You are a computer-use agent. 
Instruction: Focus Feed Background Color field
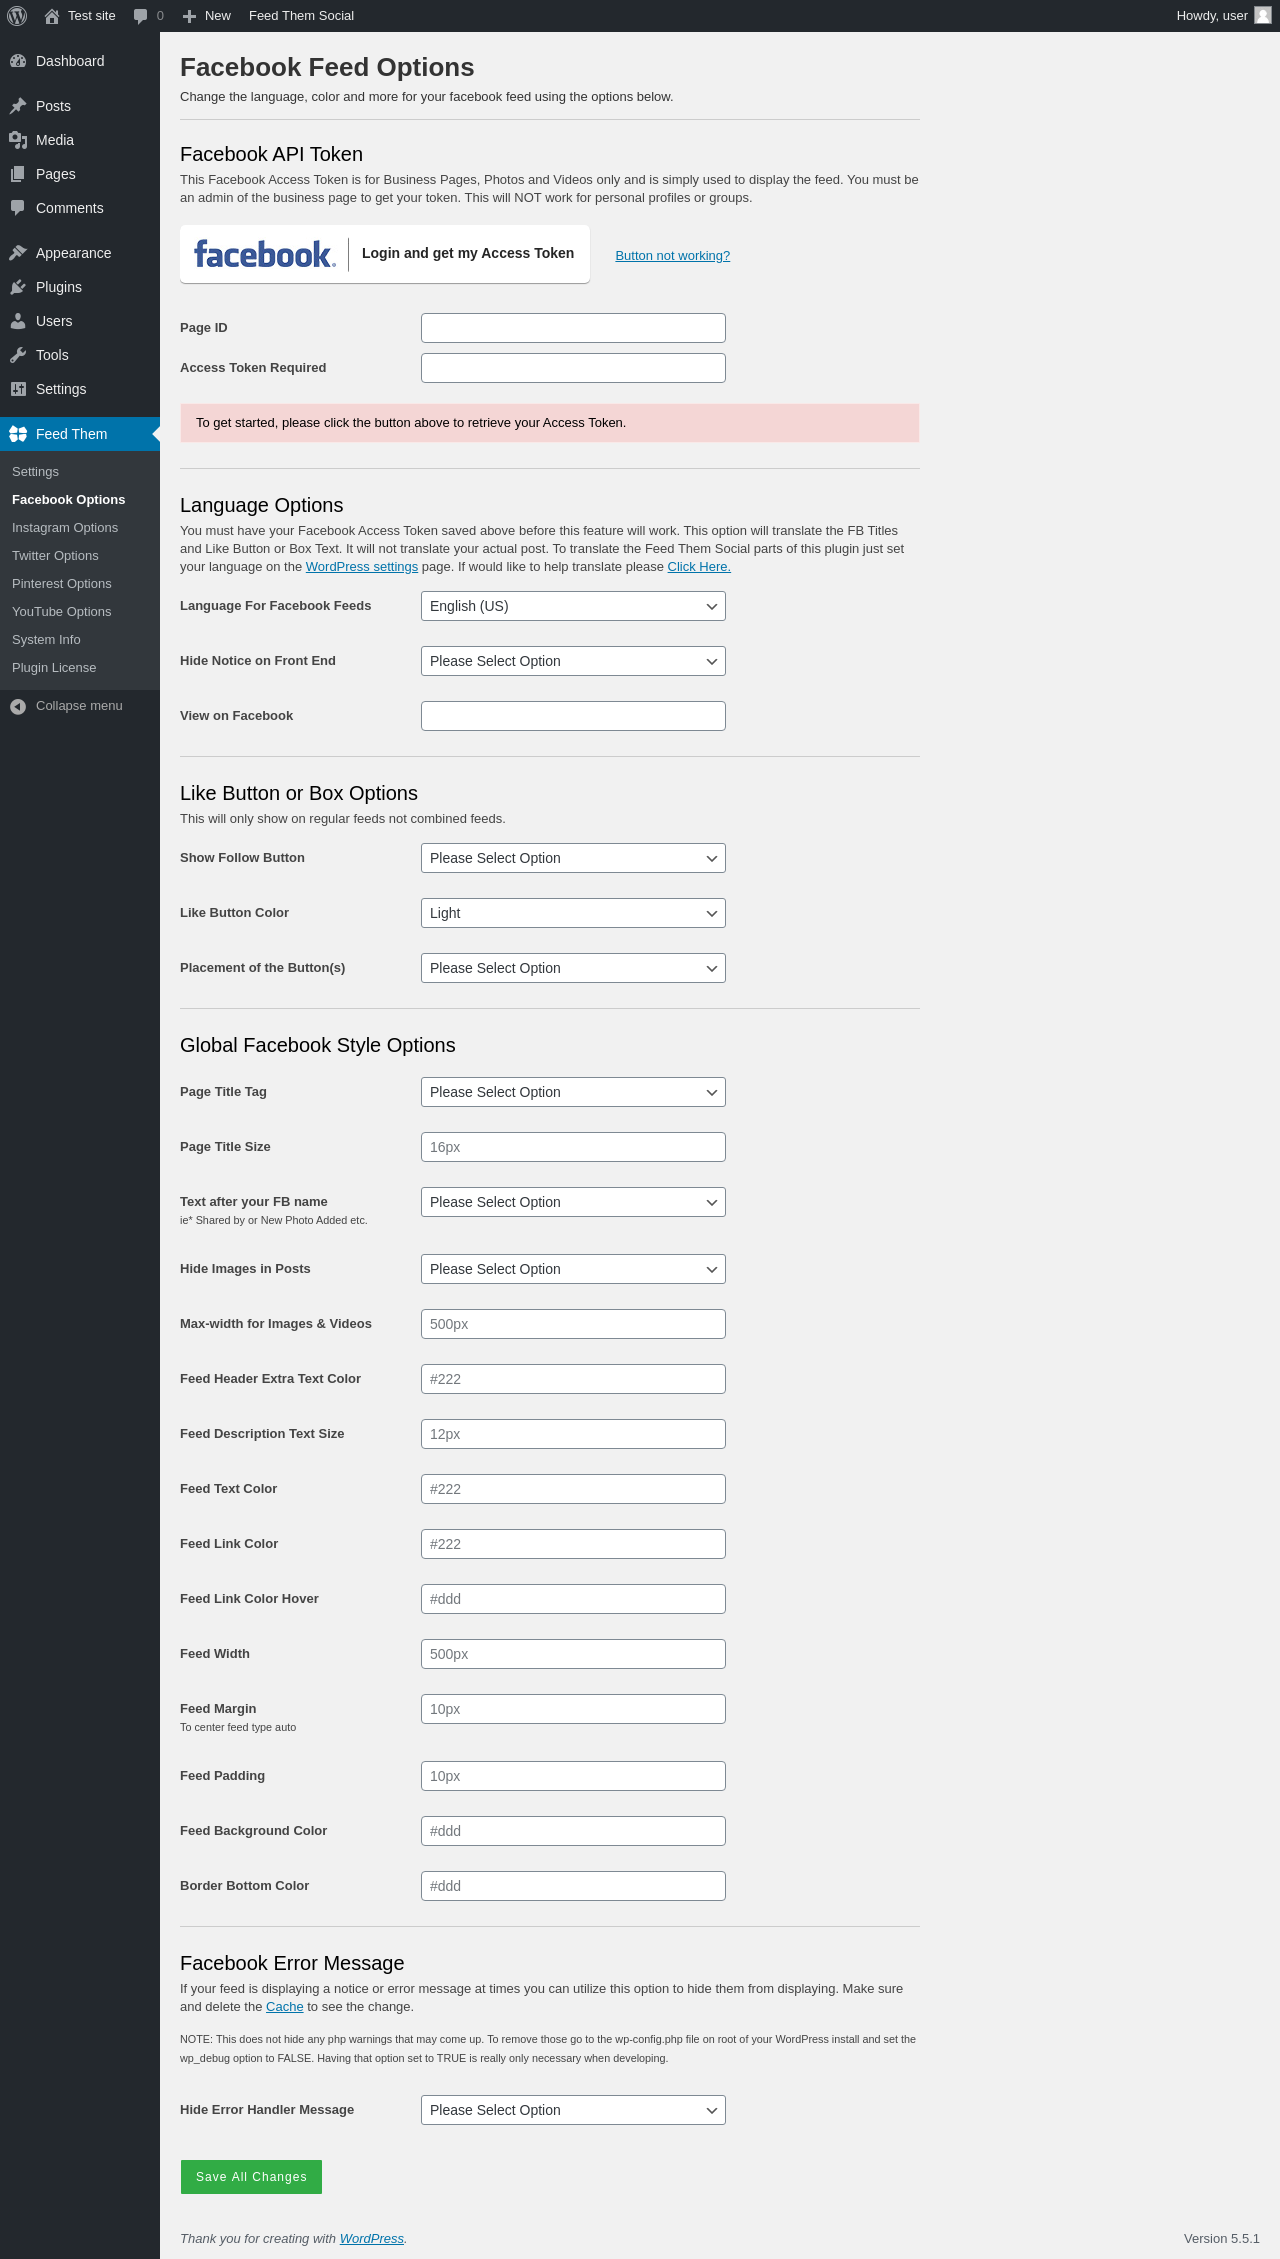573,1831
